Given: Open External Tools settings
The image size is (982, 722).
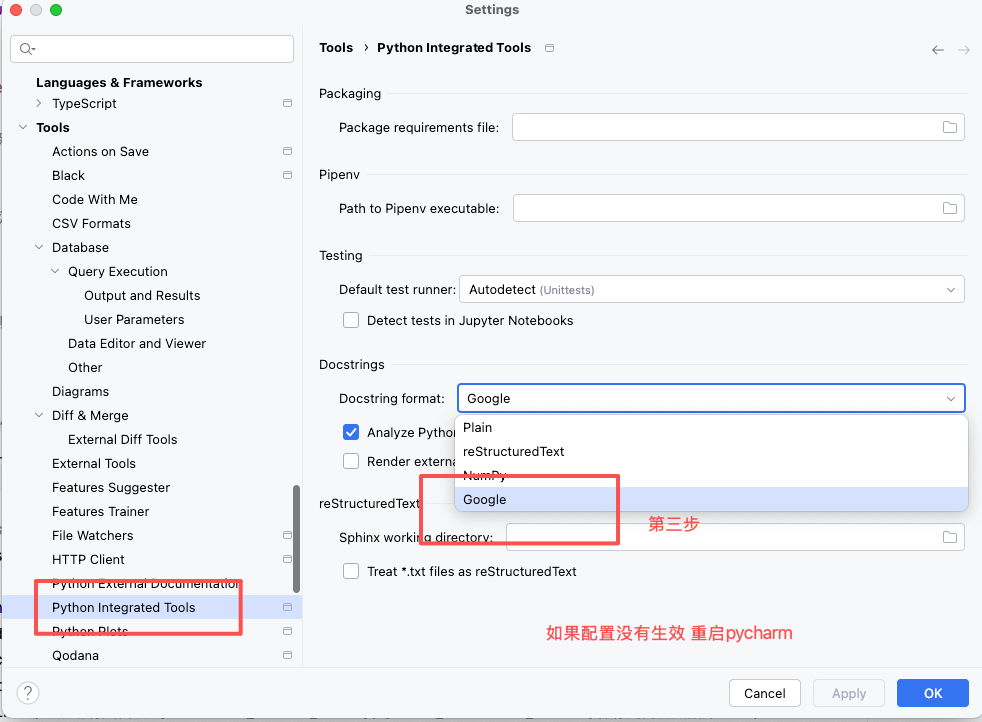Looking at the screenshot, I should [x=94, y=463].
